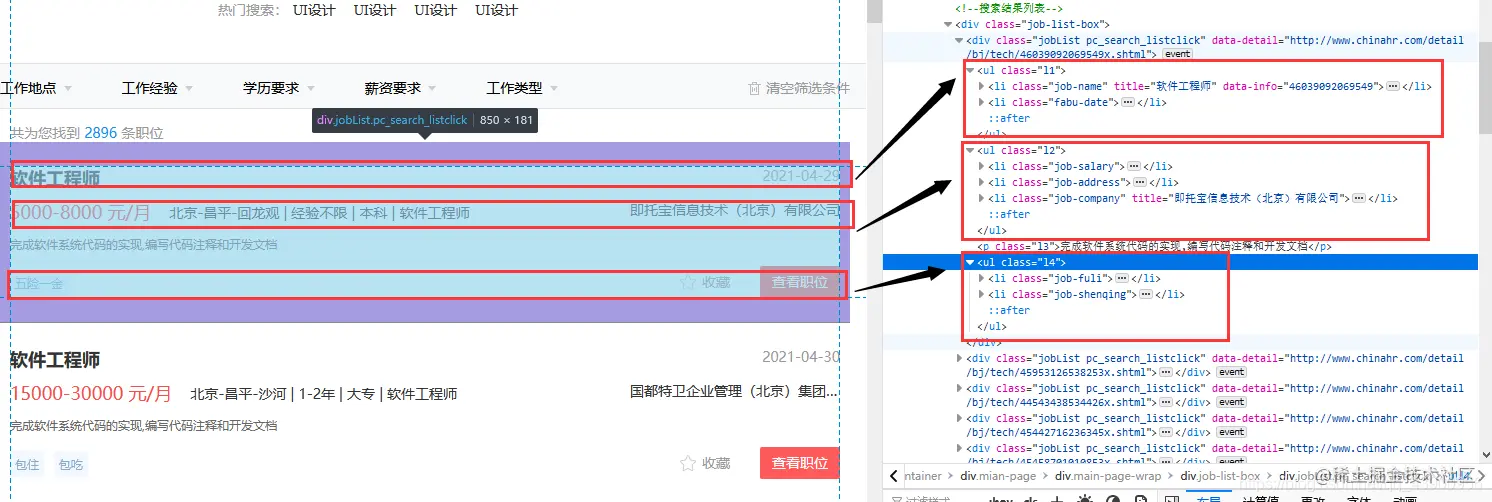The image size is (1492, 502).
Task: Click the event badge for 44543438534426x.shtml
Action: pyautogui.click(x=1232, y=402)
